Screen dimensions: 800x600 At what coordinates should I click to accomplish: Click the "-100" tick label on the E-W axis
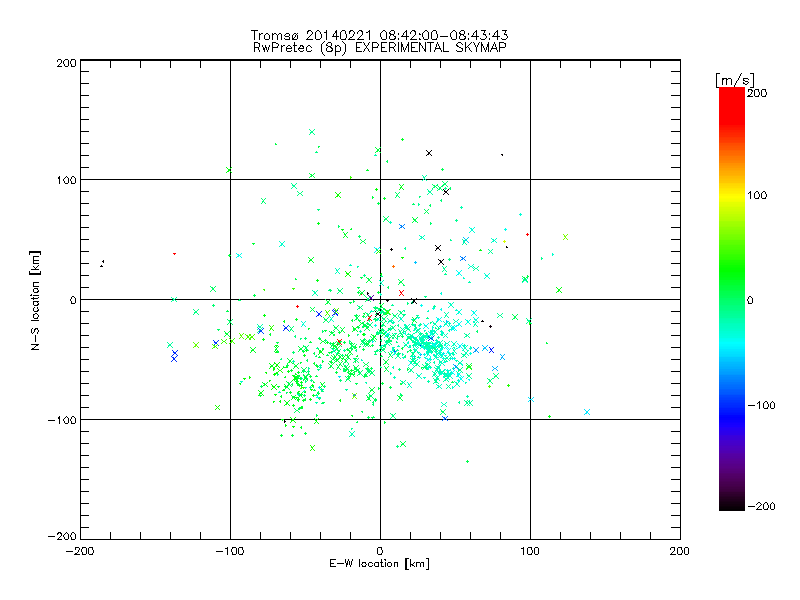click(x=230, y=551)
